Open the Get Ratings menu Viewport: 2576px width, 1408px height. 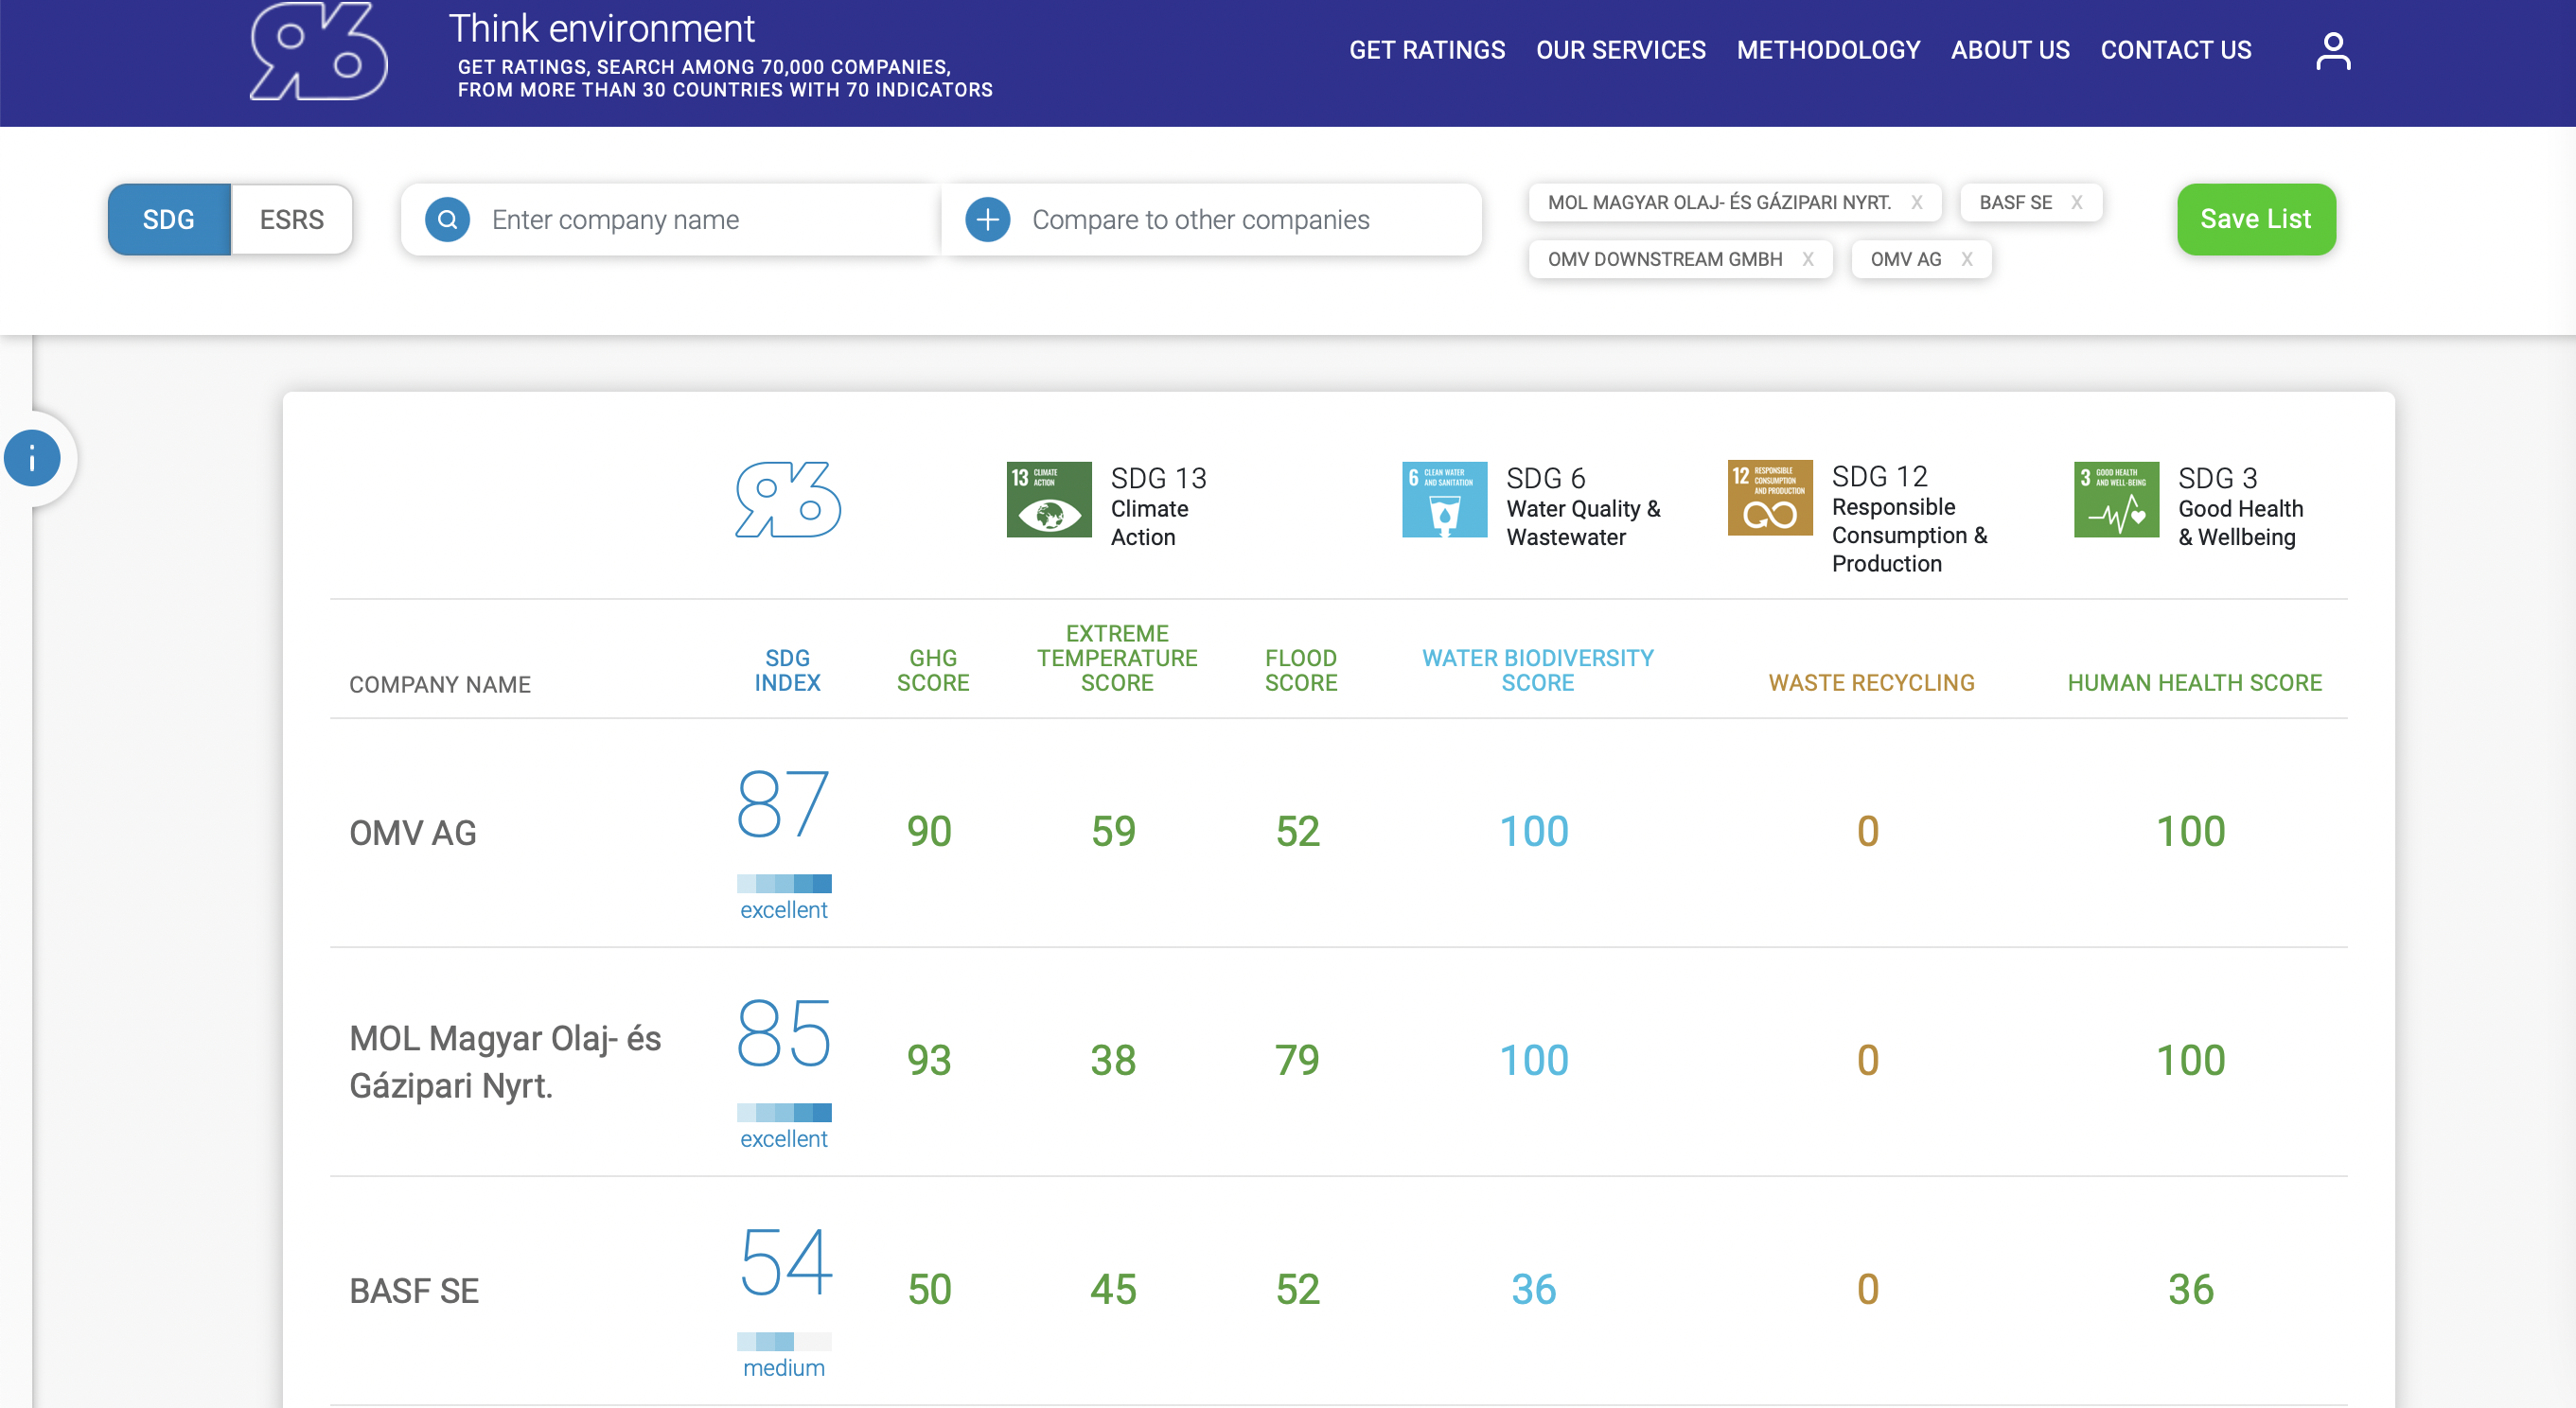coord(1426,50)
